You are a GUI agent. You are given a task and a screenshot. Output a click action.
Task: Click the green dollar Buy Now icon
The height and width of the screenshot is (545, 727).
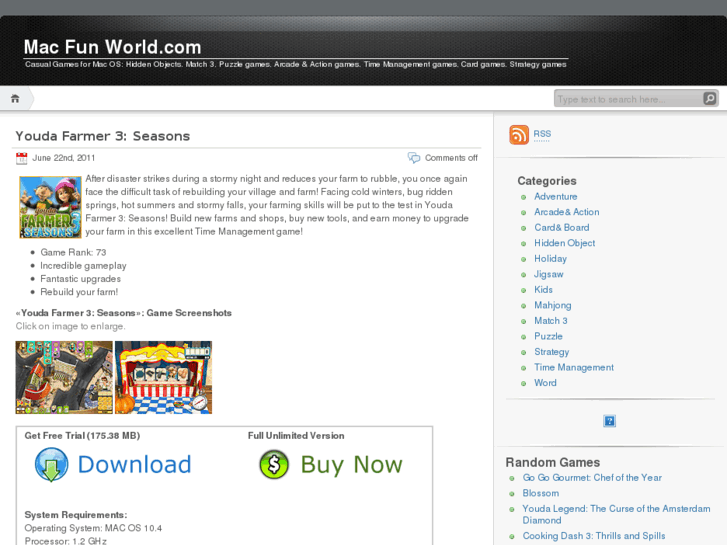274,464
